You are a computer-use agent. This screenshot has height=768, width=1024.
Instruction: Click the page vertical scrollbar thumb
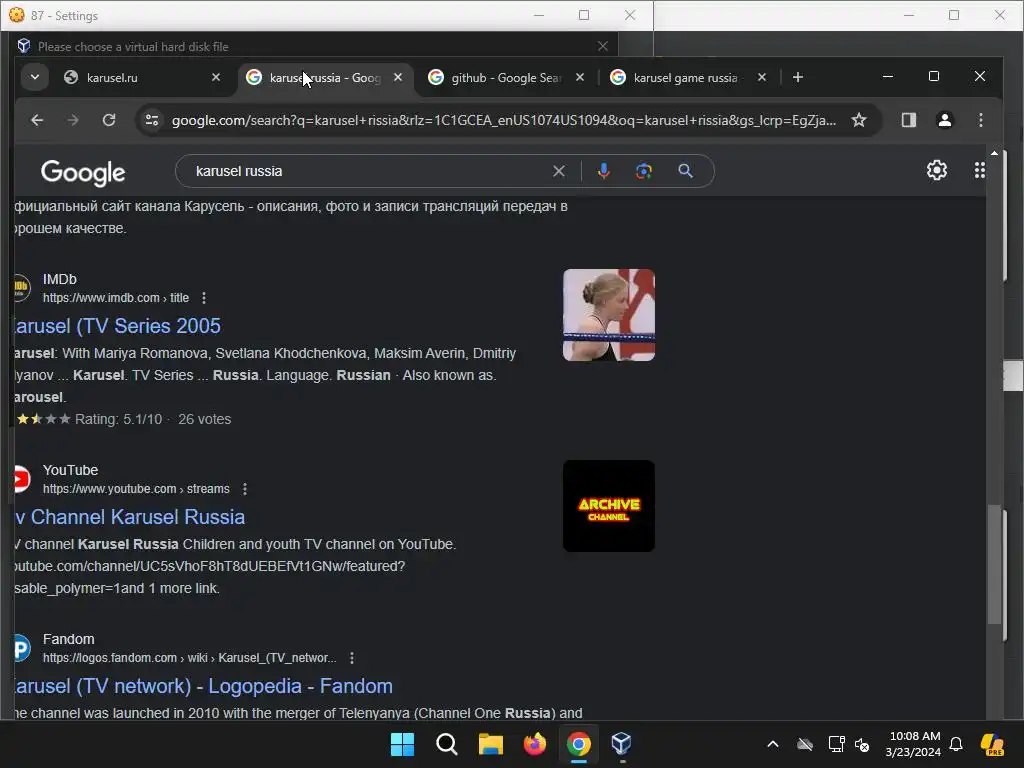tap(995, 565)
